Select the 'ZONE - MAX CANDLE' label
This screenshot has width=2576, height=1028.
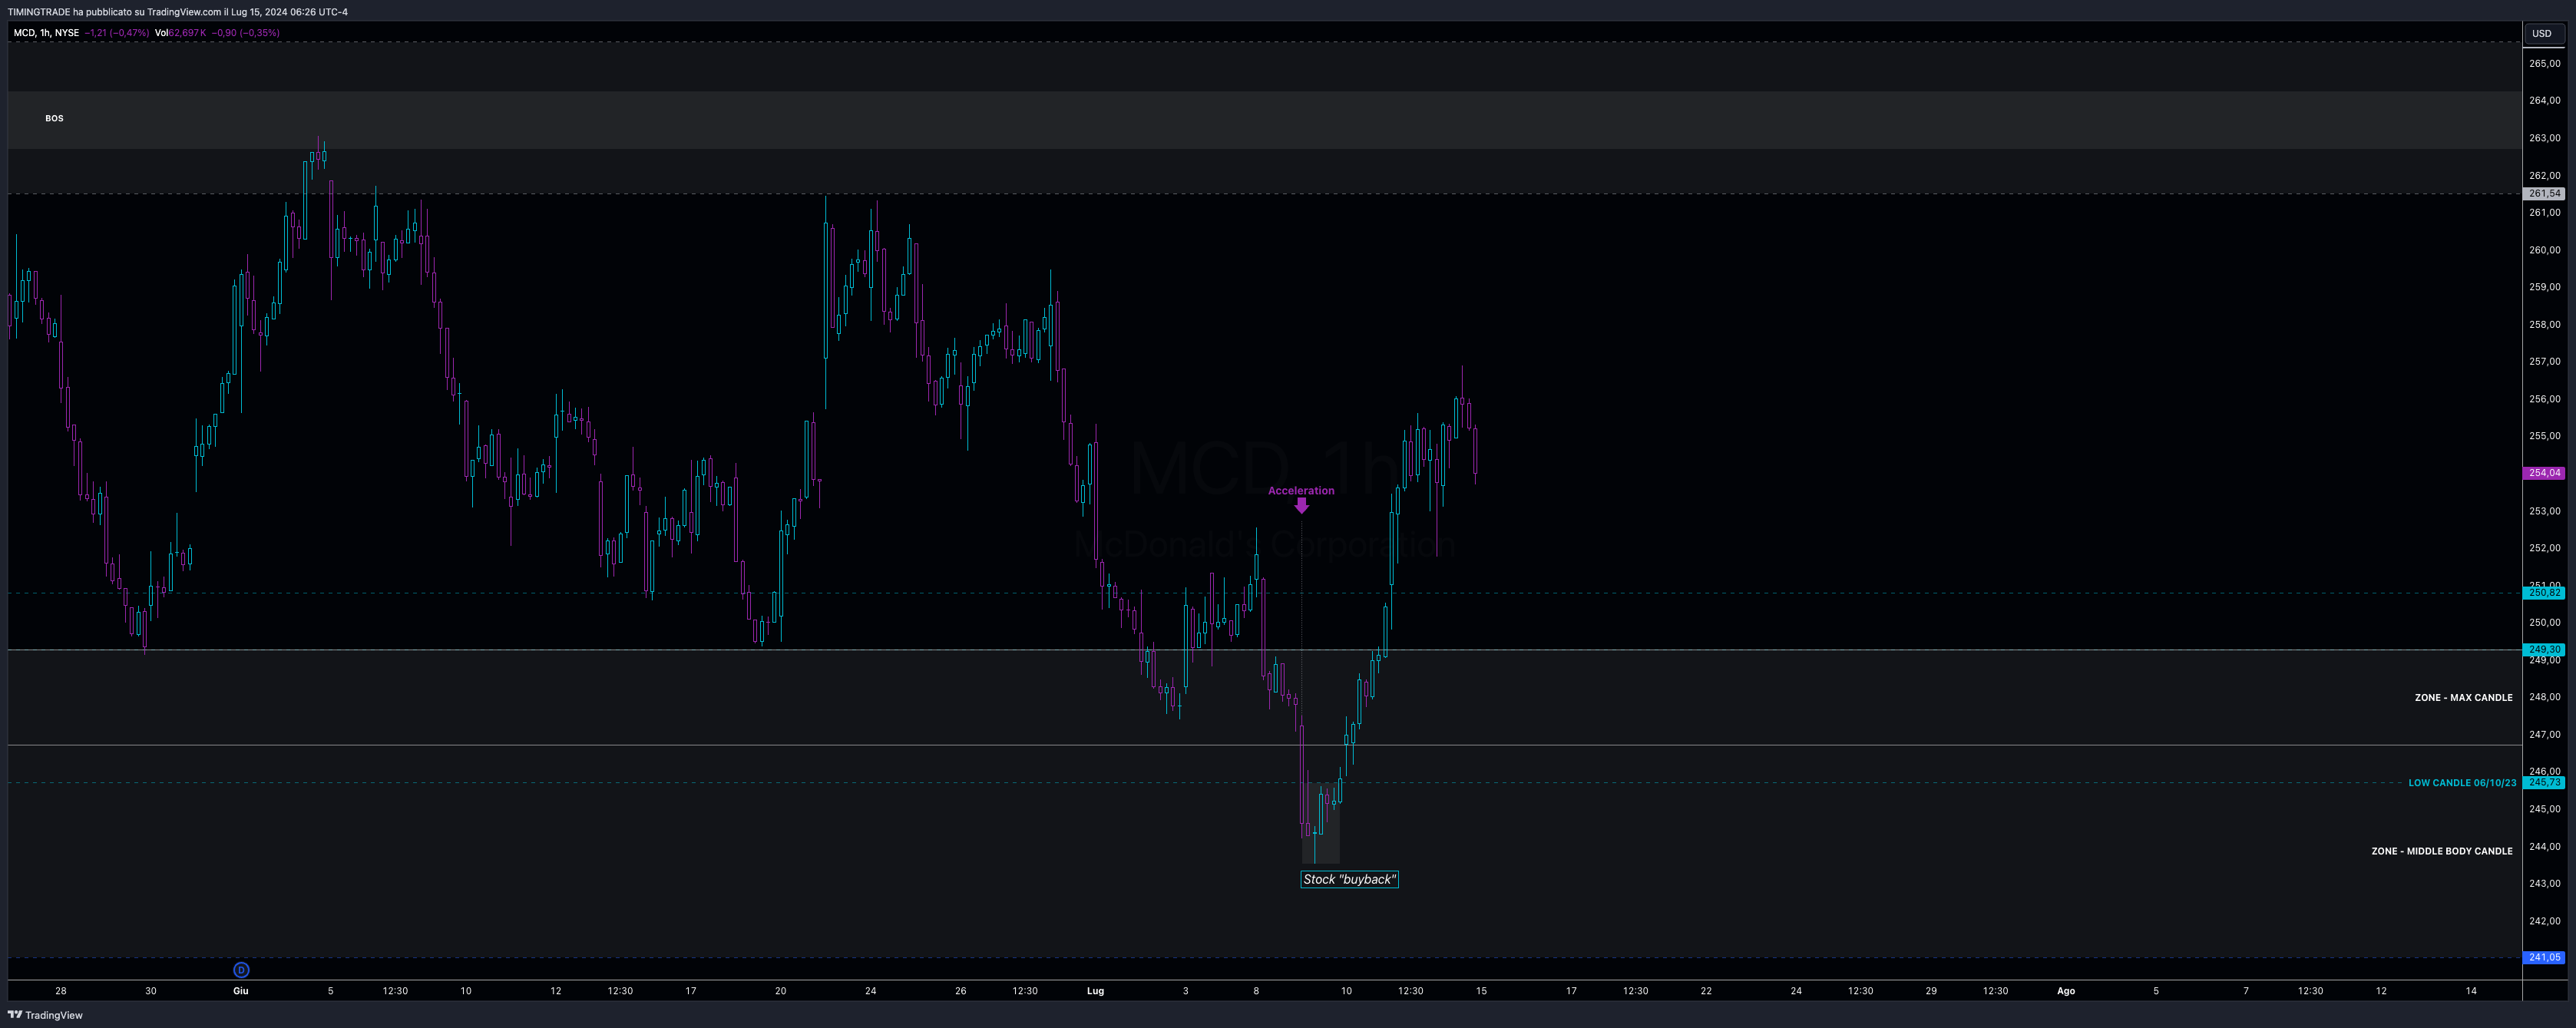2463,698
